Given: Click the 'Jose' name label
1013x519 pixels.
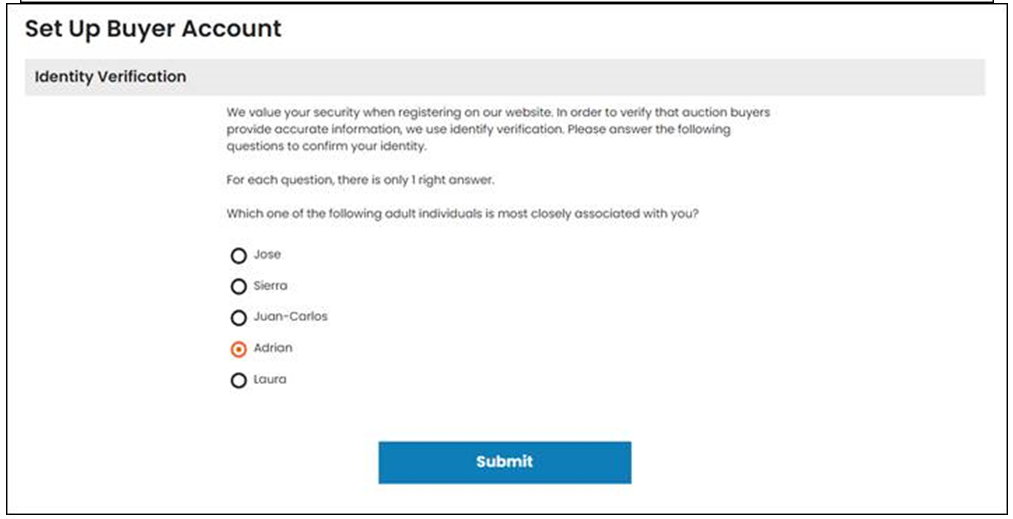Looking at the screenshot, I should coord(267,254).
